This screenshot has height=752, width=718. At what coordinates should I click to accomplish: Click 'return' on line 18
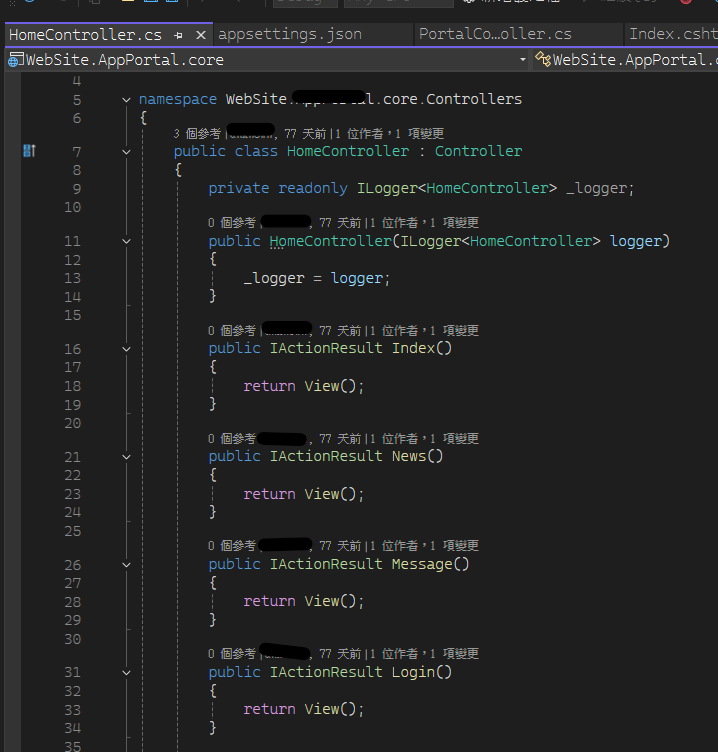pyautogui.click(x=269, y=386)
